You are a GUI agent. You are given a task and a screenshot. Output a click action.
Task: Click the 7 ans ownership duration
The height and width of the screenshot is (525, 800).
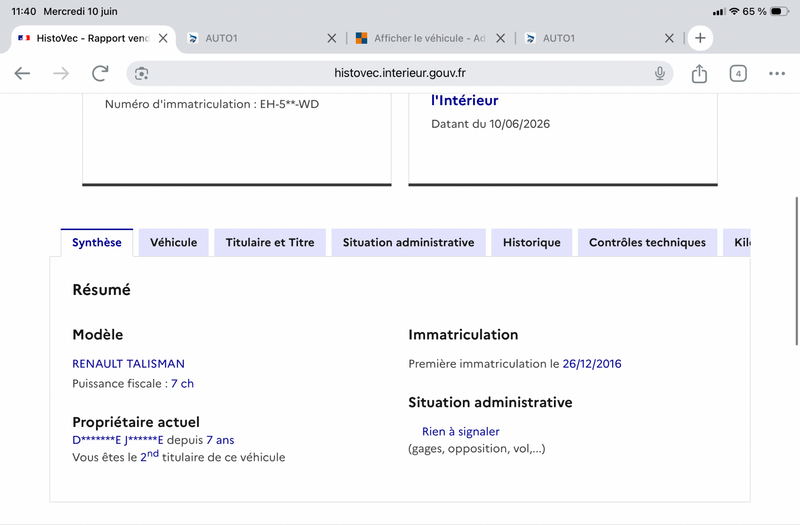(220, 440)
